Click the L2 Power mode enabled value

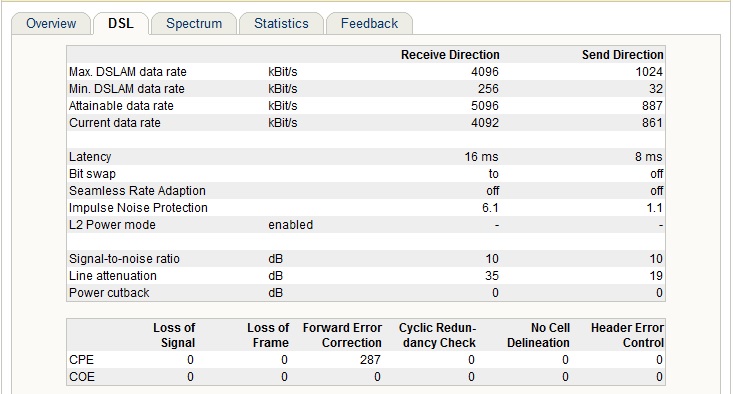pyautogui.click(x=290, y=224)
